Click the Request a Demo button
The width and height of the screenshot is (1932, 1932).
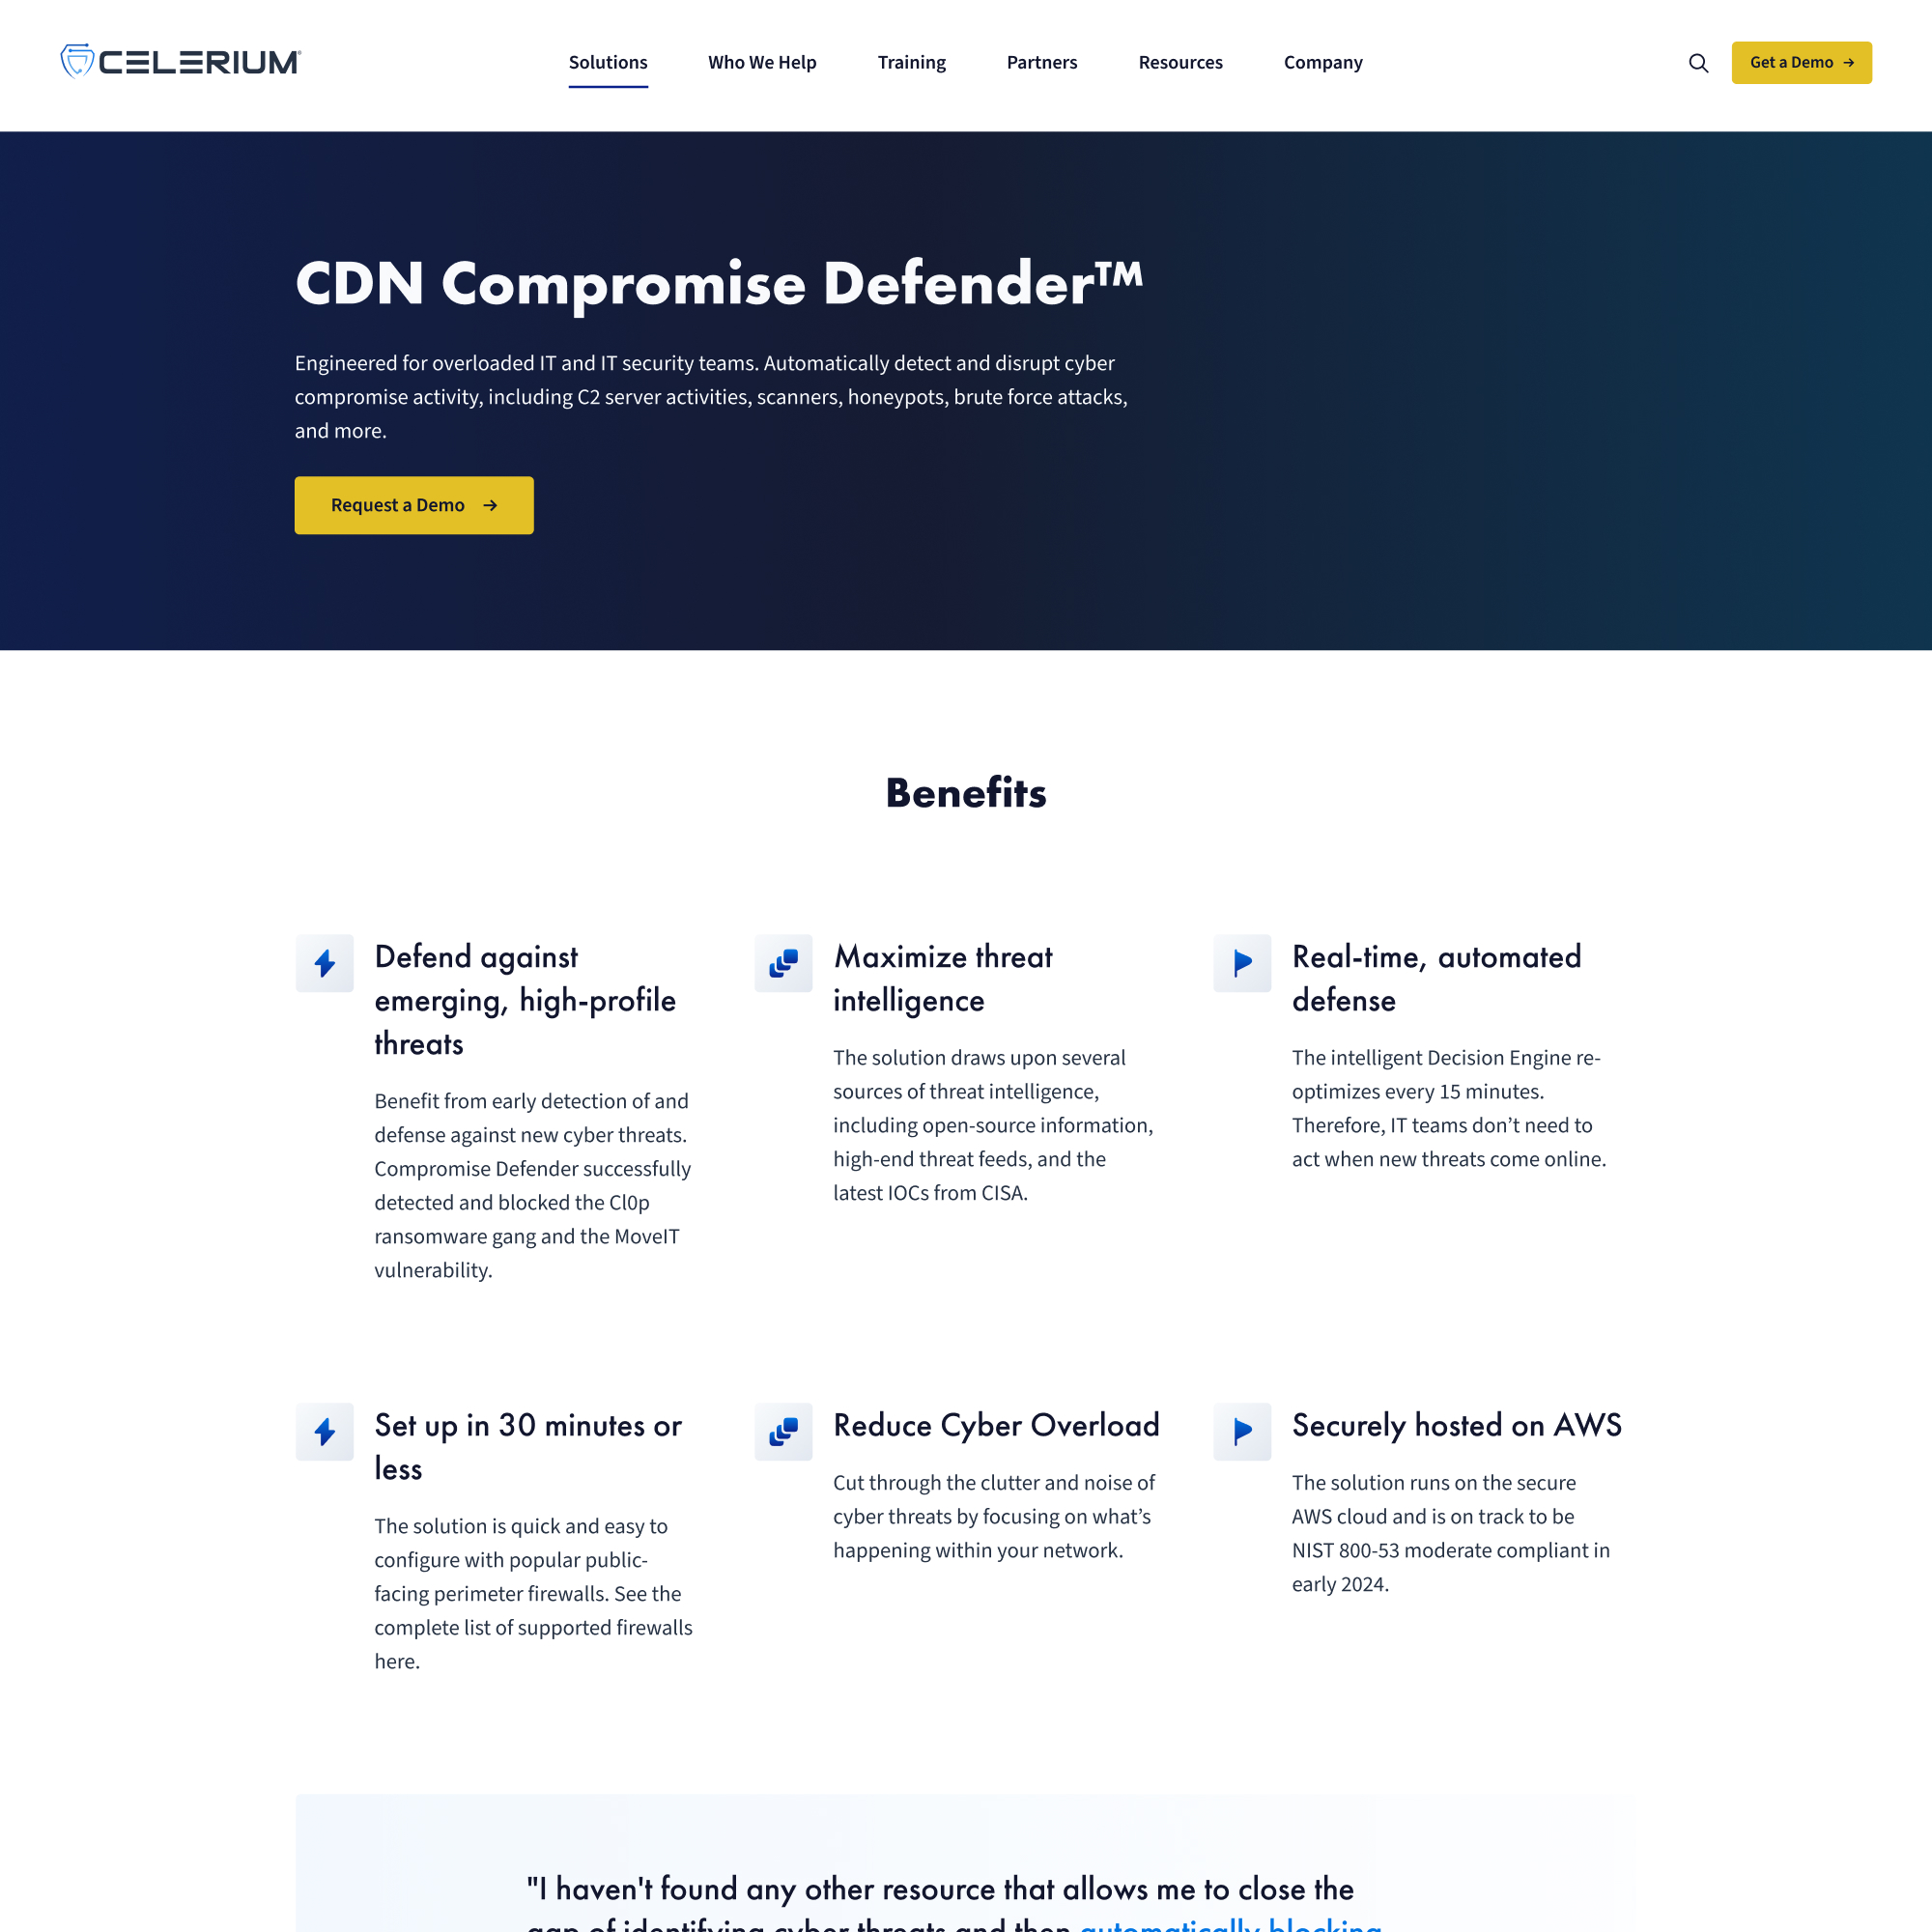point(414,504)
